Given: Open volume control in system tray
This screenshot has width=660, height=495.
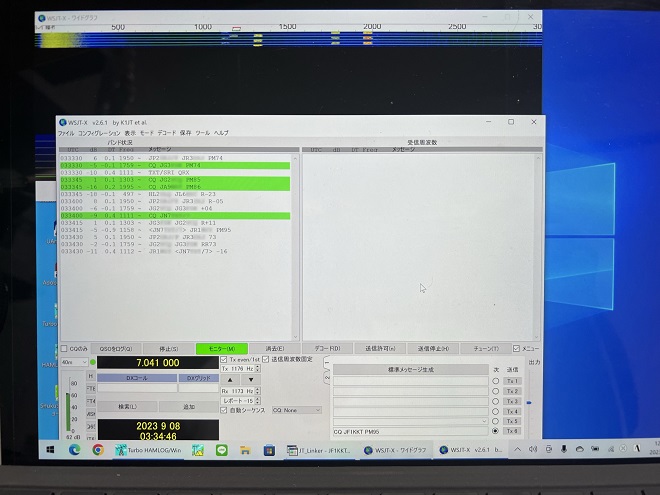Looking at the screenshot, I should coord(533,450).
